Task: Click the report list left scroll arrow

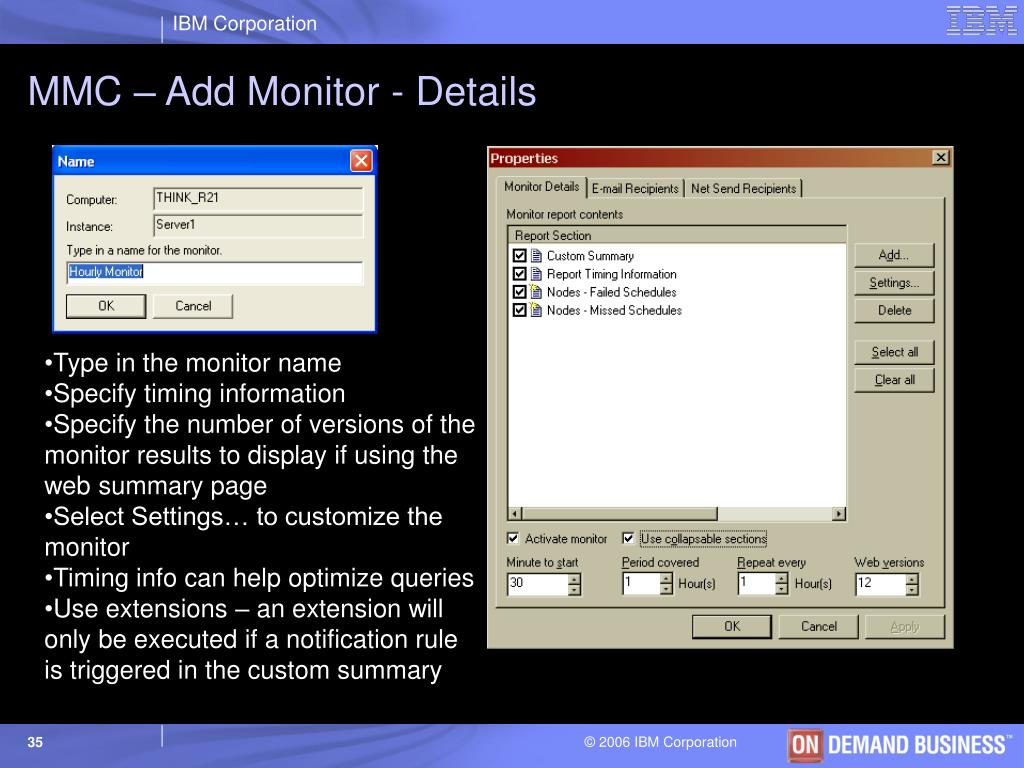Action: [515, 514]
